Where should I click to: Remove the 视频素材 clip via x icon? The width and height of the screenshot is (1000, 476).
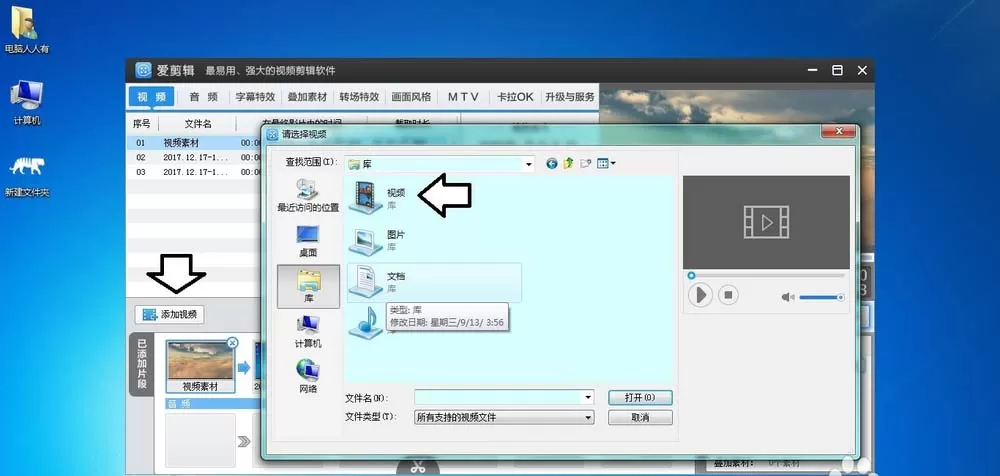232,343
